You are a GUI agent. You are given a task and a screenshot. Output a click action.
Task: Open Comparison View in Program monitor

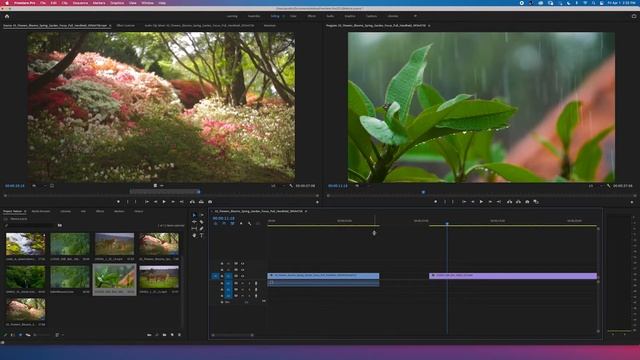coord(536,202)
